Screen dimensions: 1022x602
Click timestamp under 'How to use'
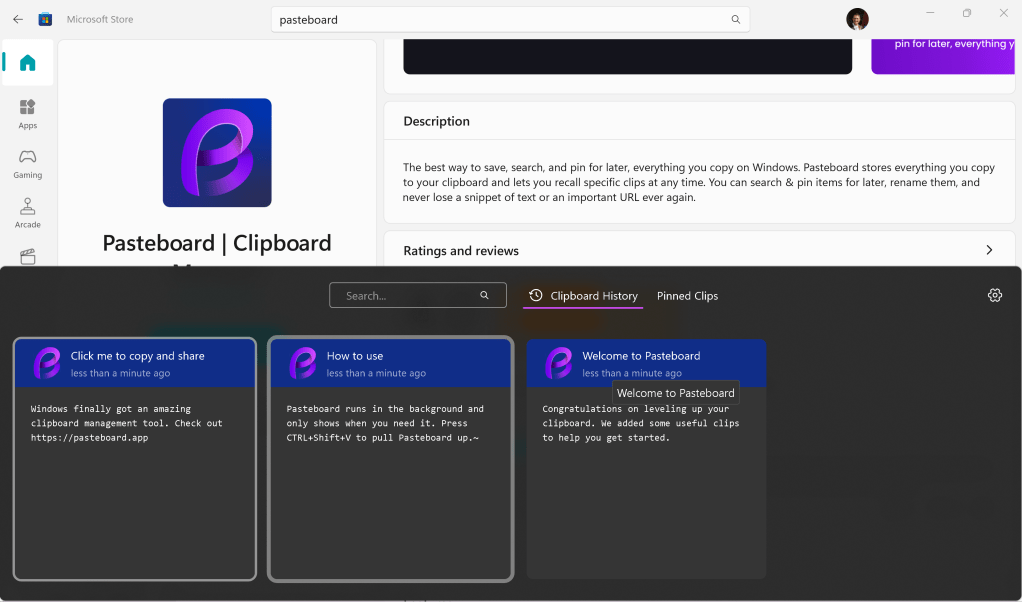click(x=376, y=373)
